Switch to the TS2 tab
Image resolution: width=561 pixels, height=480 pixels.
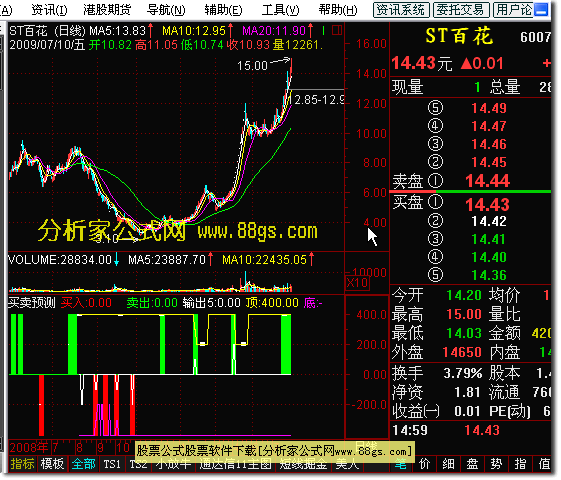click(x=138, y=465)
